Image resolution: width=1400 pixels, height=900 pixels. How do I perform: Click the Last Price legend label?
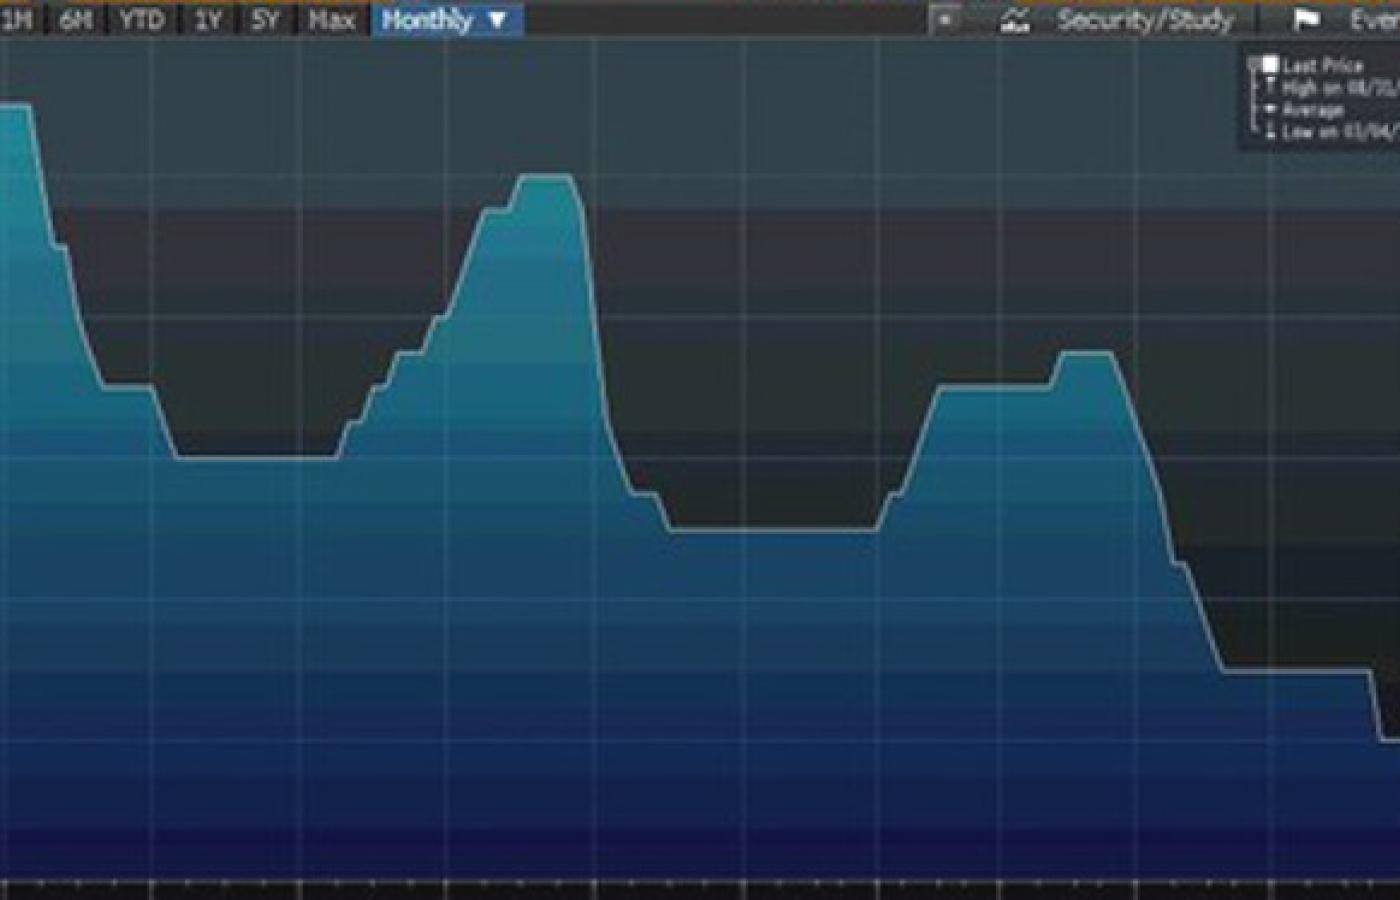tap(1322, 66)
